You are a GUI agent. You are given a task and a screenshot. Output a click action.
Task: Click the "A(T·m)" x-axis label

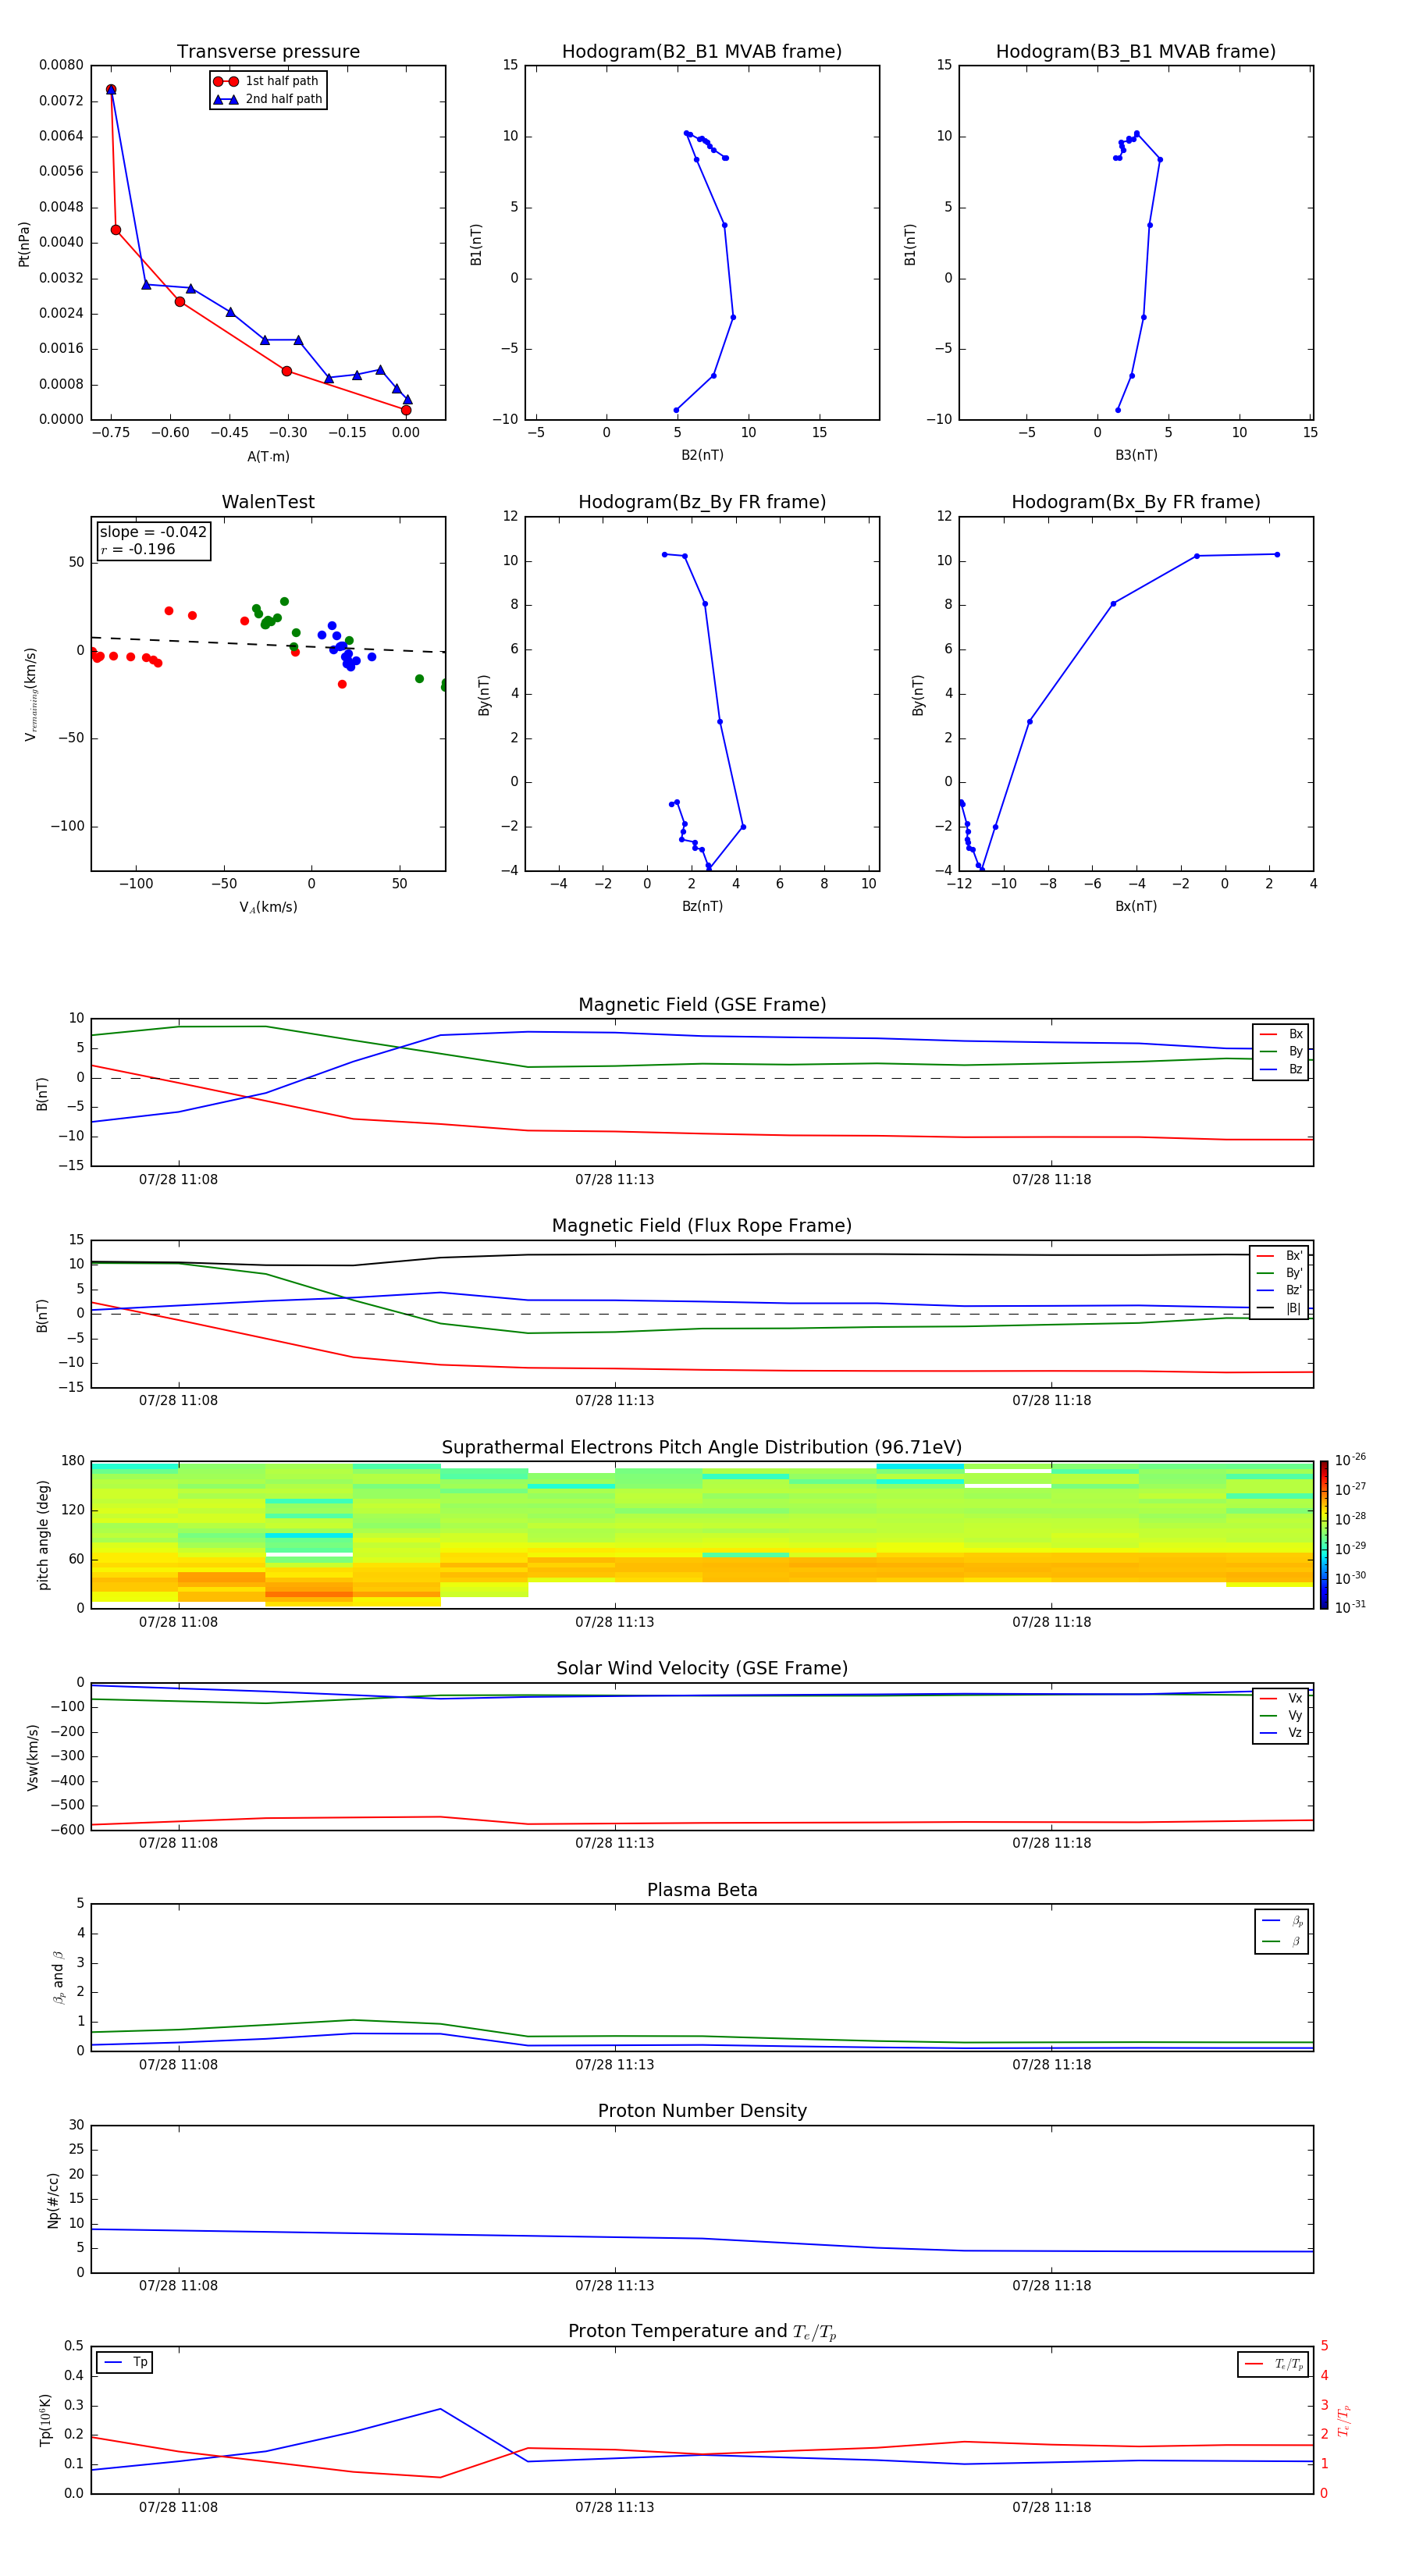(268, 457)
